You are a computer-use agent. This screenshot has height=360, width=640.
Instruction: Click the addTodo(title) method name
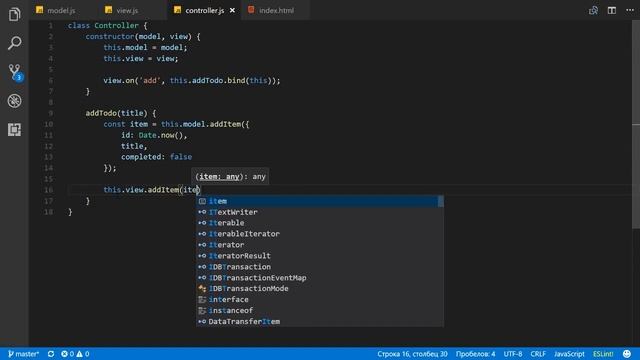pyautogui.click(x=116, y=113)
